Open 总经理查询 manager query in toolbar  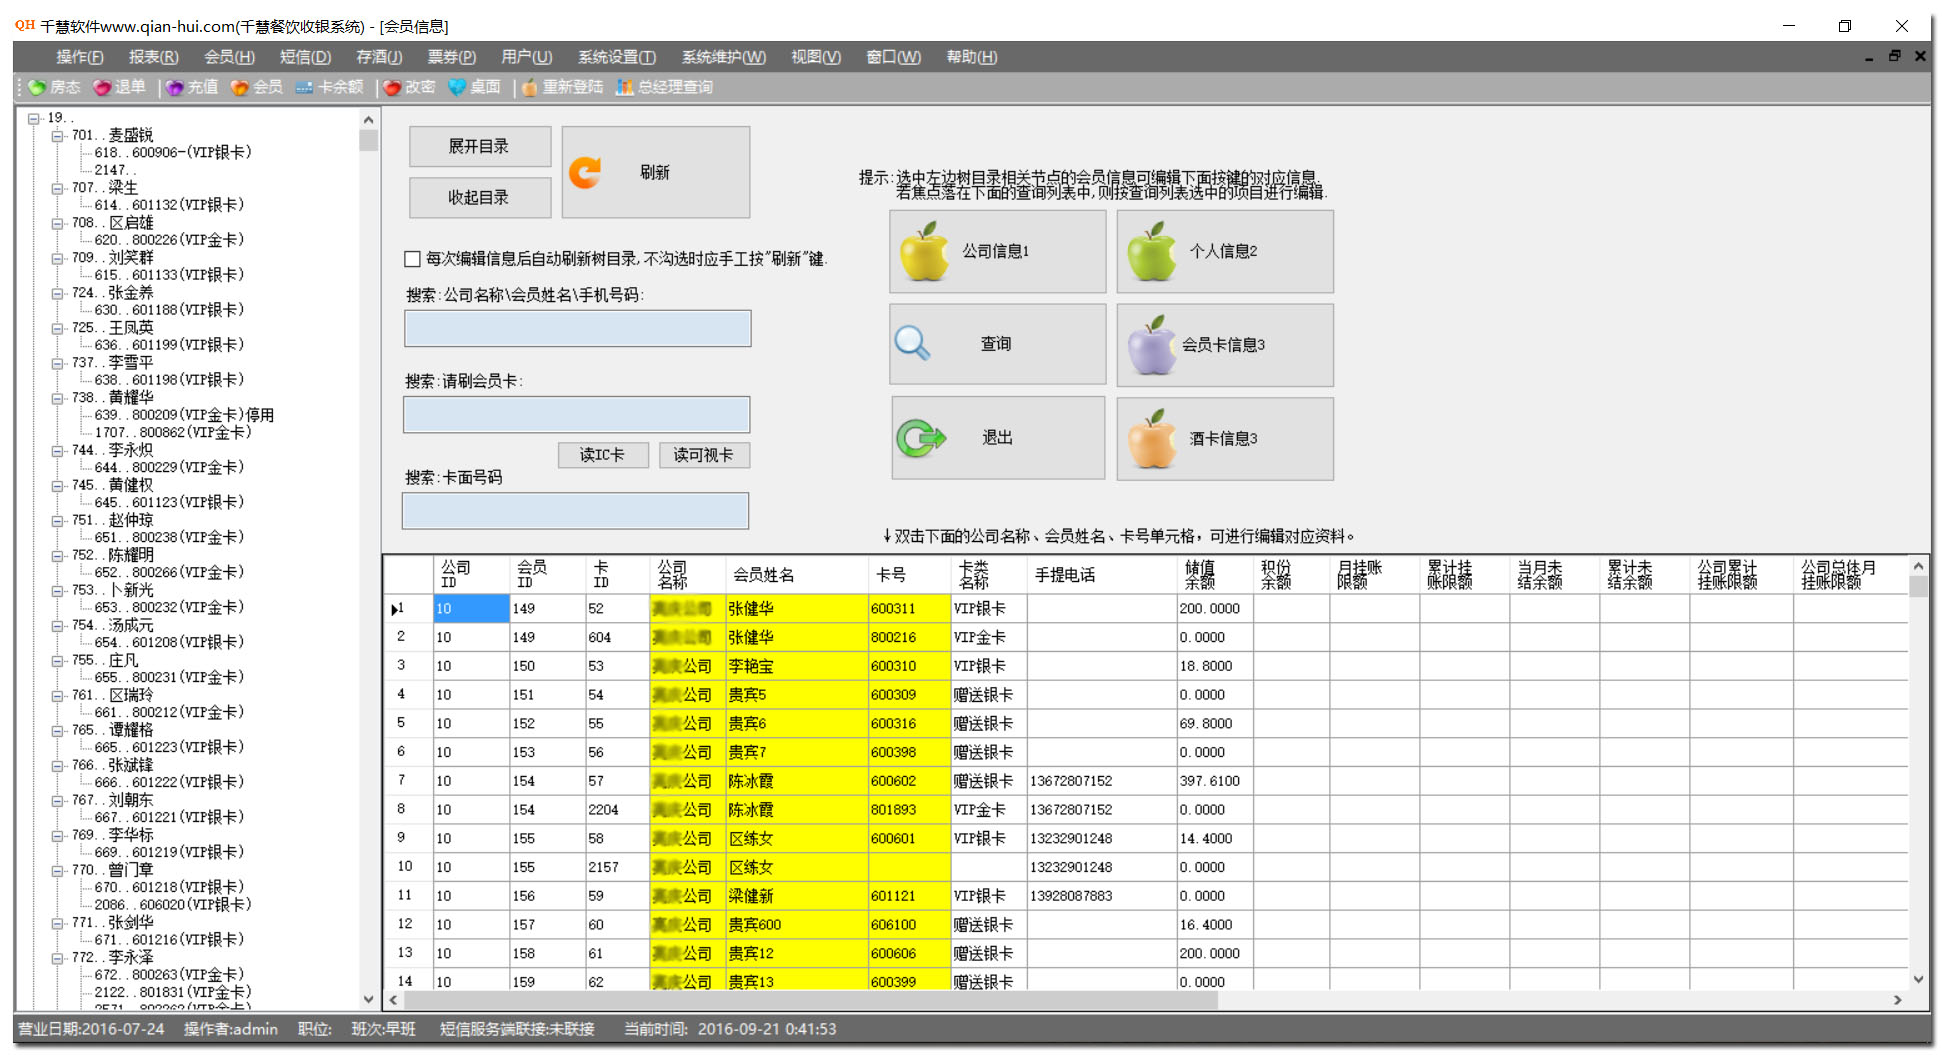pos(664,88)
